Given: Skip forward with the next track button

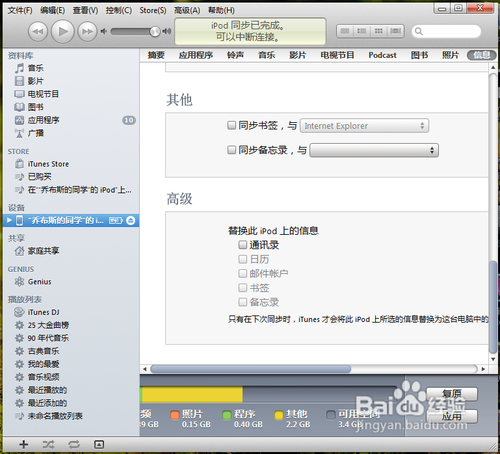Looking at the screenshot, I should [87, 32].
